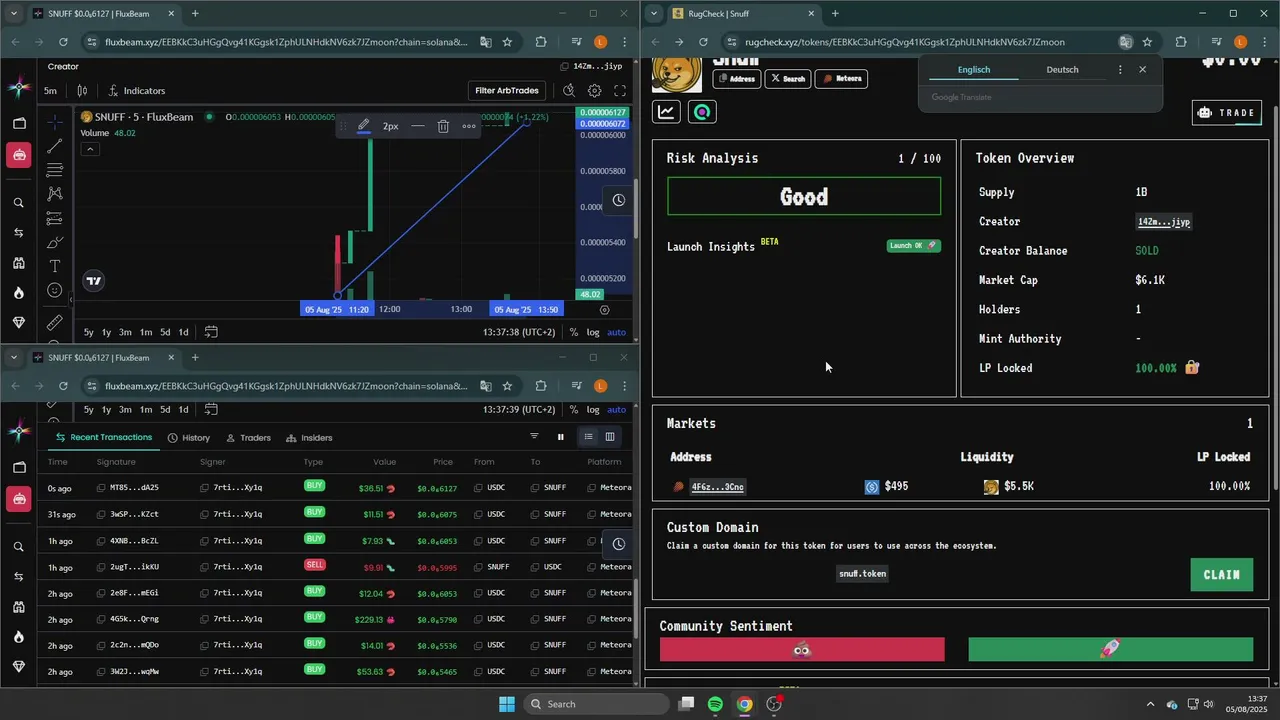Screen dimensions: 1280x720
Task: Click the quick-replay clock icon beside Filter ArbTrades
Action: (568, 90)
